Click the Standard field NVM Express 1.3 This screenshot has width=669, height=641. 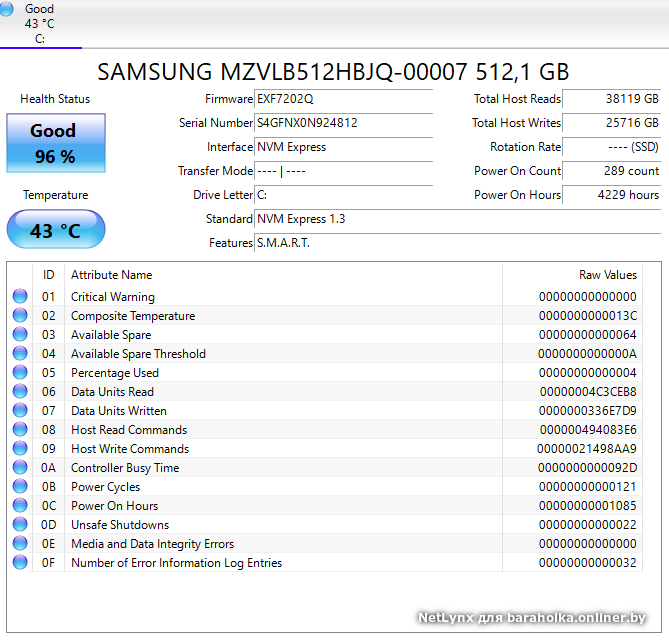point(457,219)
